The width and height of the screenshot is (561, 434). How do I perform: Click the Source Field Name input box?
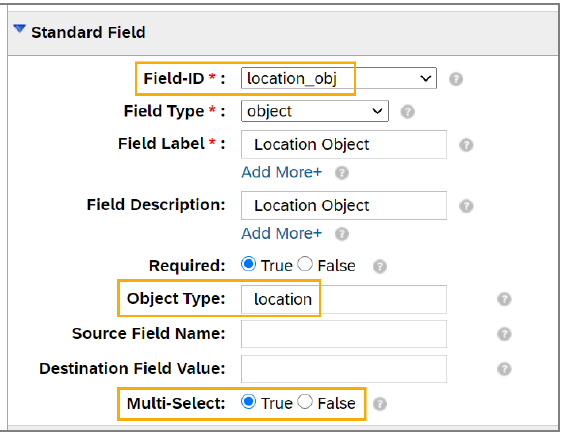point(344,334)
